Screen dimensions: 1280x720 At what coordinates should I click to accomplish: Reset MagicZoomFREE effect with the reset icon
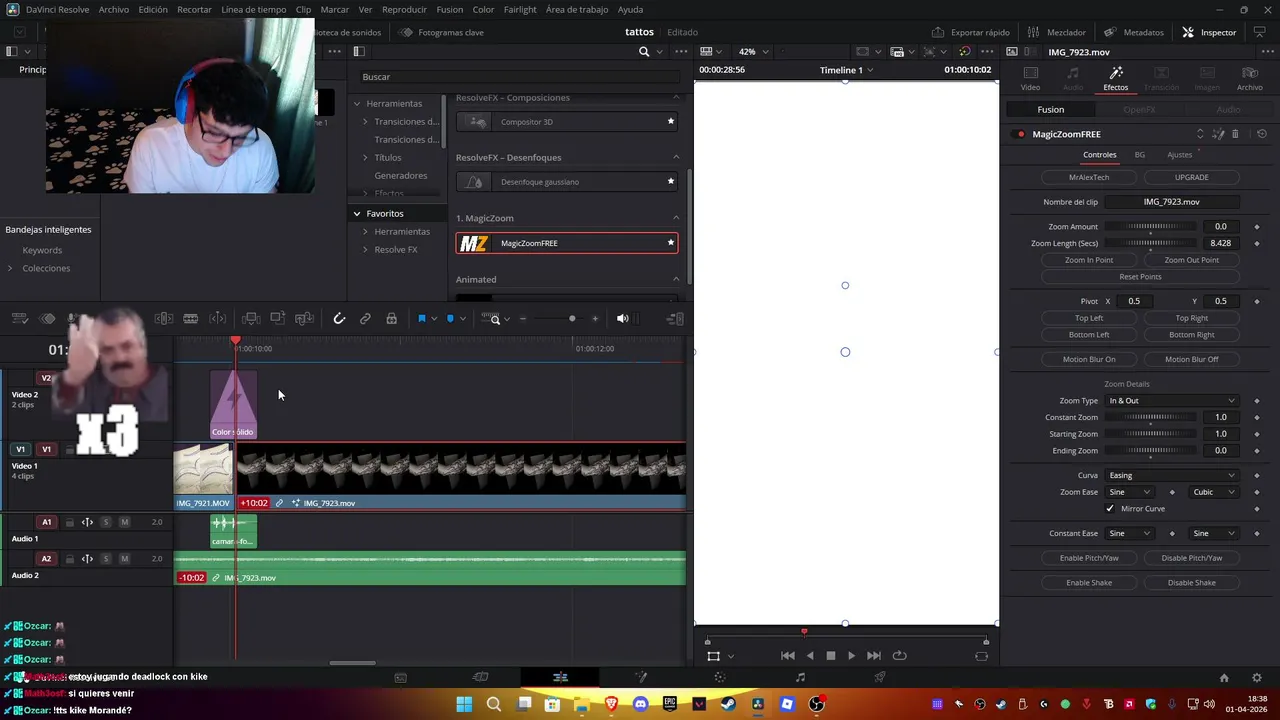click(1262, 134)
